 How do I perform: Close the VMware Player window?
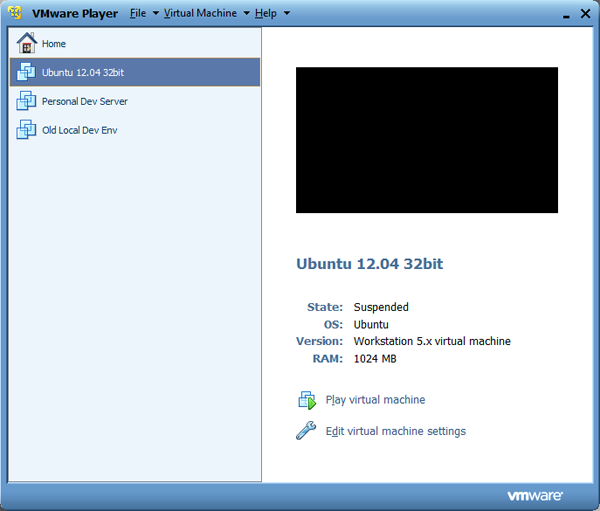click(x=585, y=13)
